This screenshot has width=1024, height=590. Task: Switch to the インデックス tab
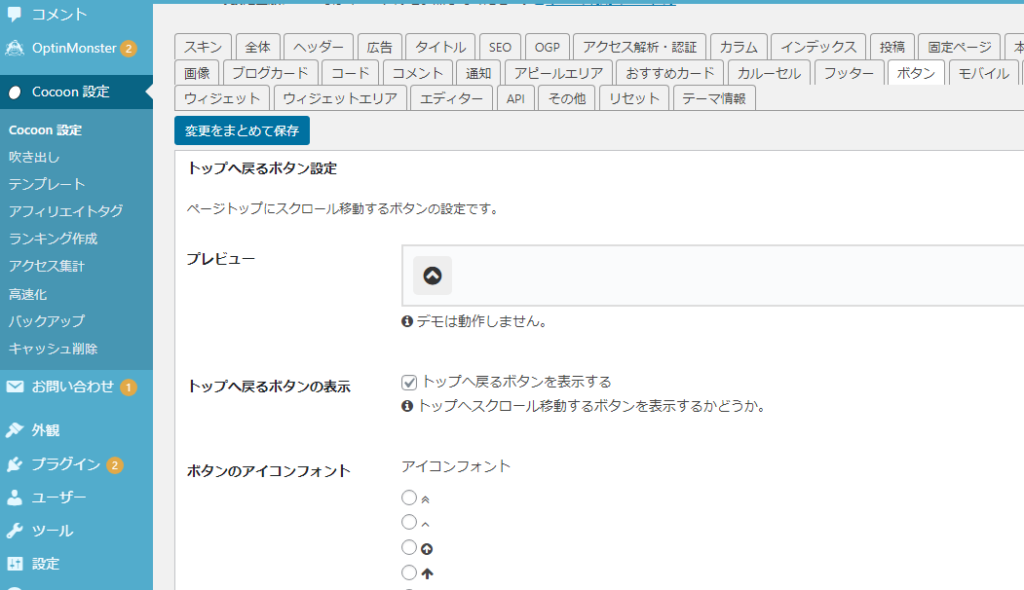point(818,47)
